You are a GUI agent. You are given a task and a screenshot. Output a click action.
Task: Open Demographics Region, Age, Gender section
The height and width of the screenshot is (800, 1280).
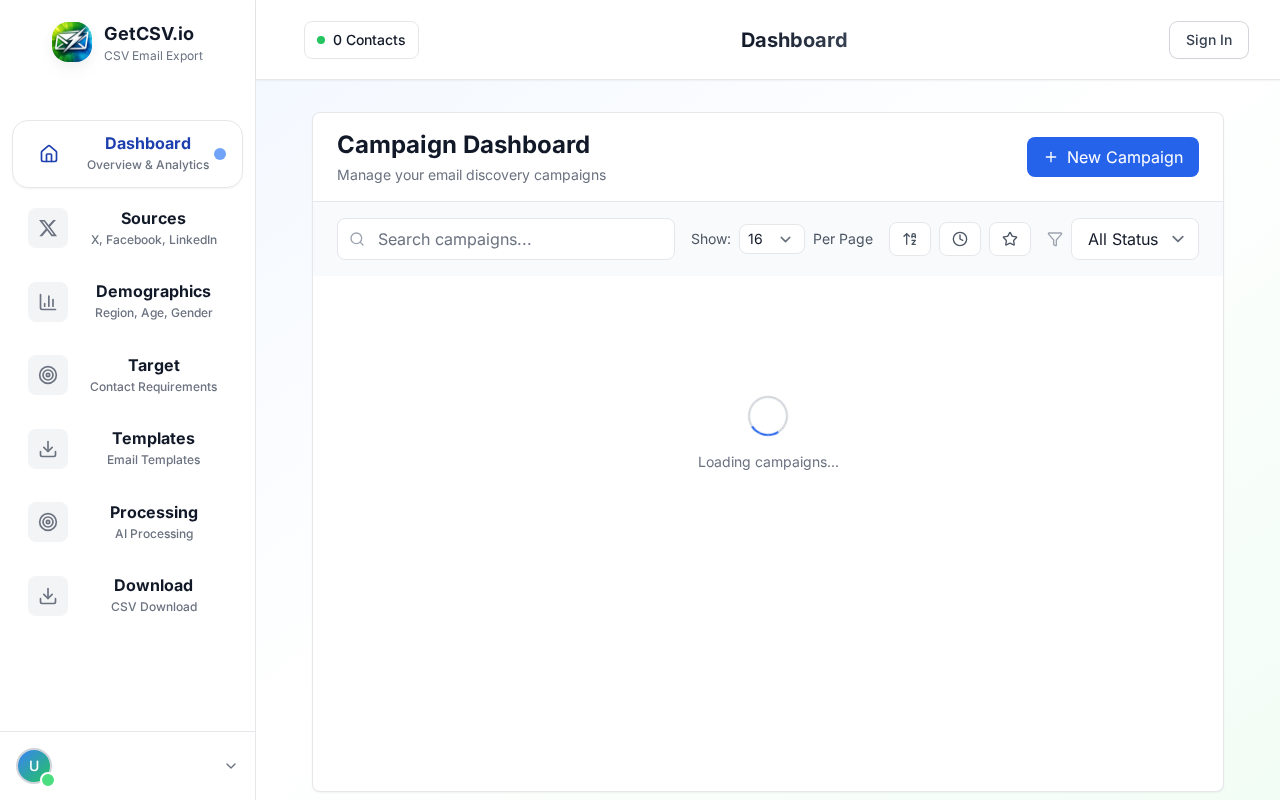tap(128, 302)
